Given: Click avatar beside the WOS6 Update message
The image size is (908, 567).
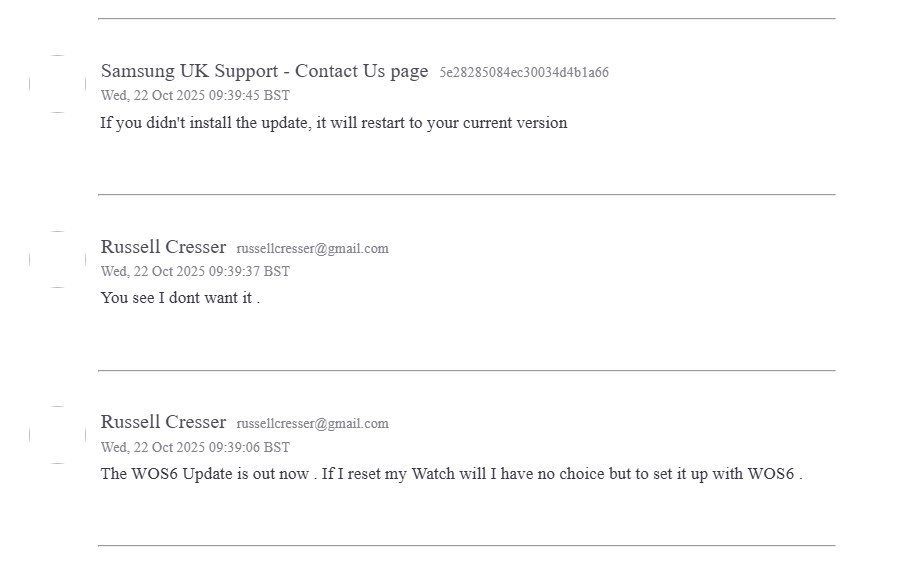Looking at the screenshot, I should click(x=57, y=435).
